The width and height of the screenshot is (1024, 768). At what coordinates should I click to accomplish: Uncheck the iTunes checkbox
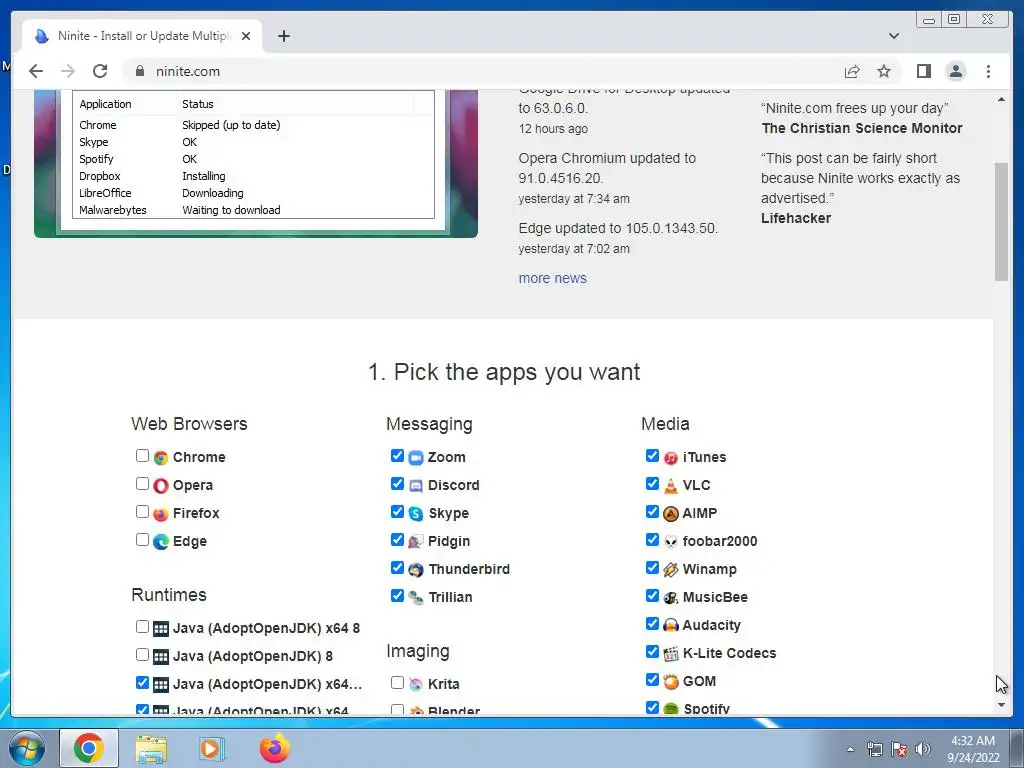[652, 456]
